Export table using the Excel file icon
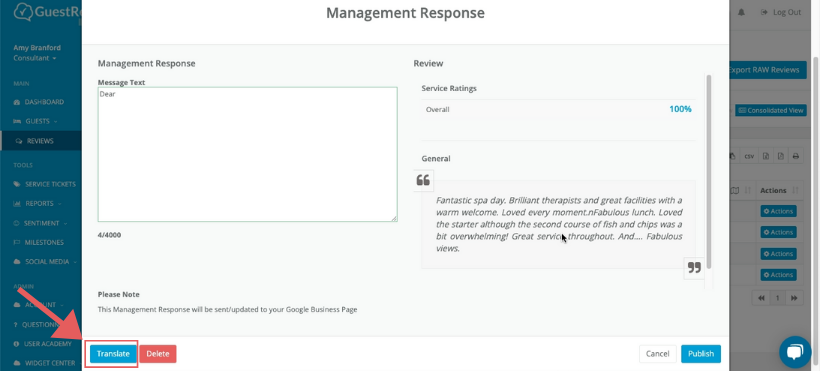 [765, 156]
